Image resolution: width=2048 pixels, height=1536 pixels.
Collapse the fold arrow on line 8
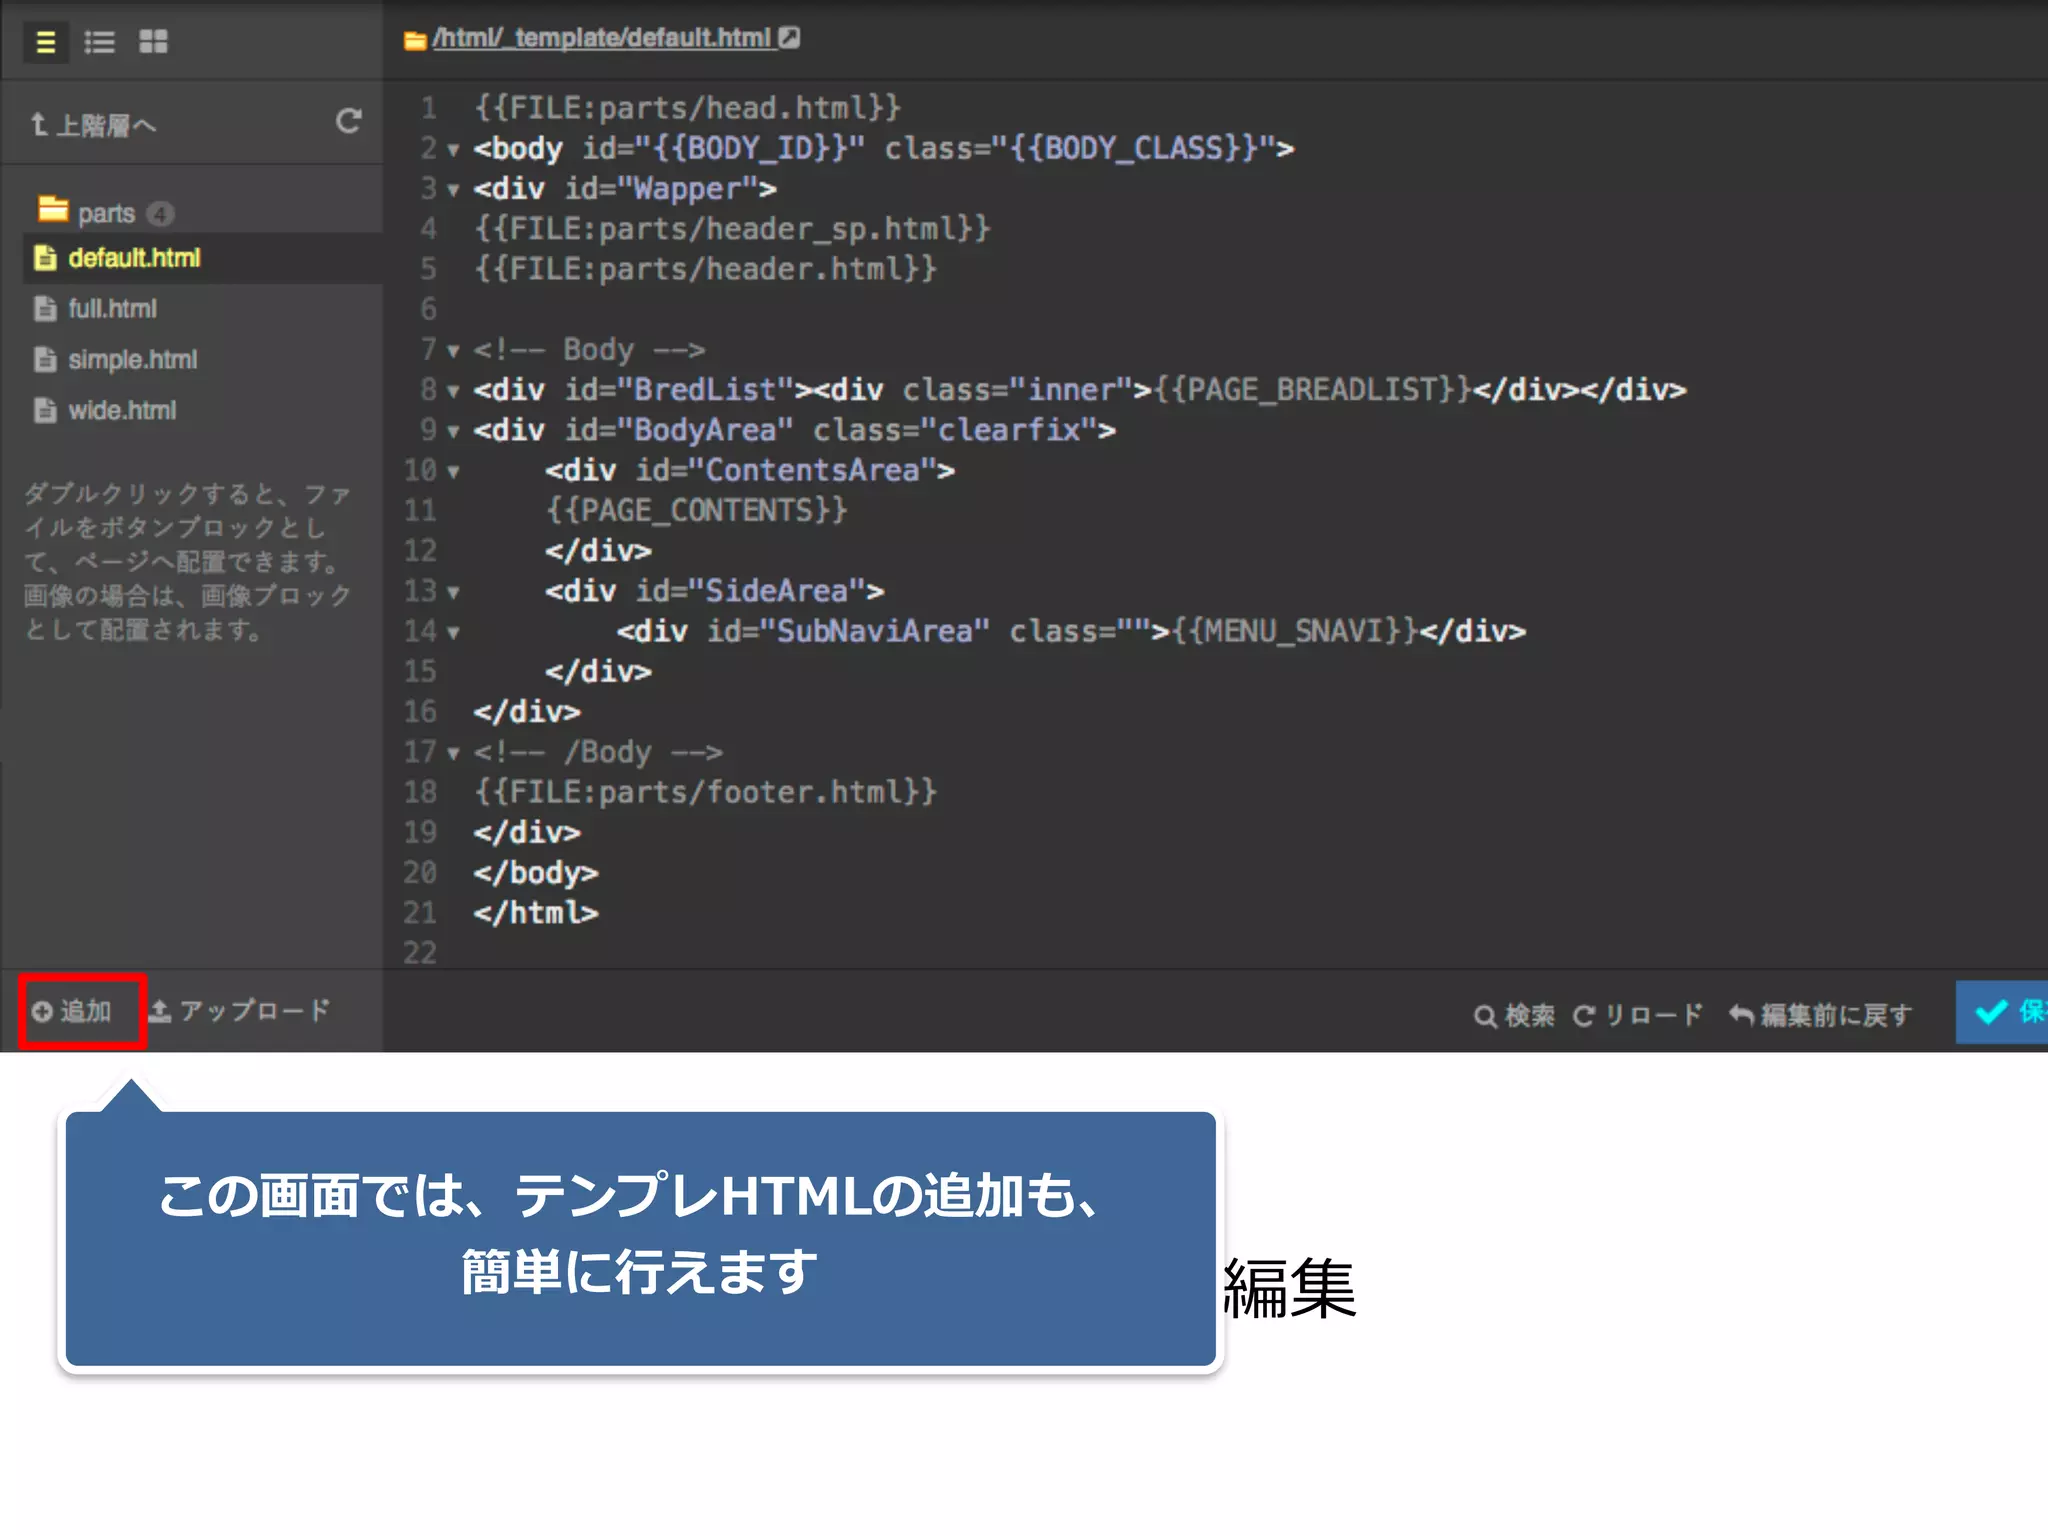pyautogui.click(x=453, y=391)
